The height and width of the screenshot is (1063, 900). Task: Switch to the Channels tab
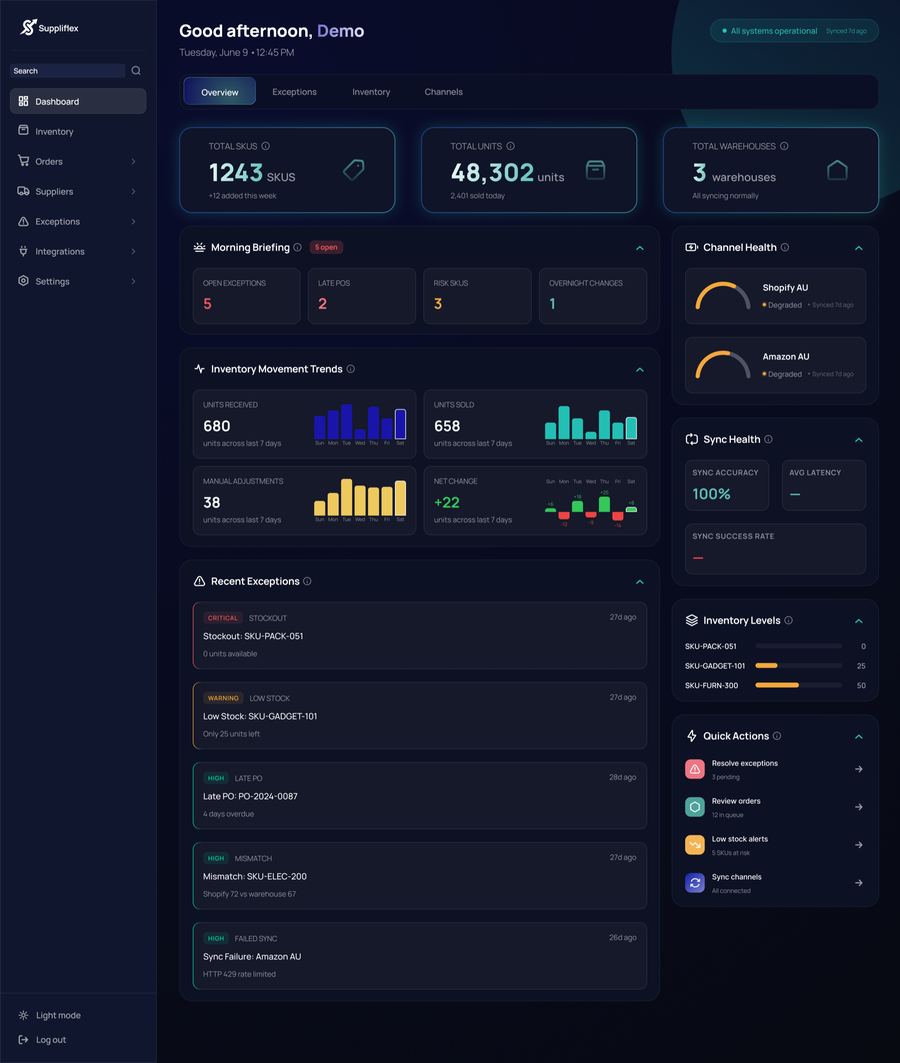[x=443, y=92]
